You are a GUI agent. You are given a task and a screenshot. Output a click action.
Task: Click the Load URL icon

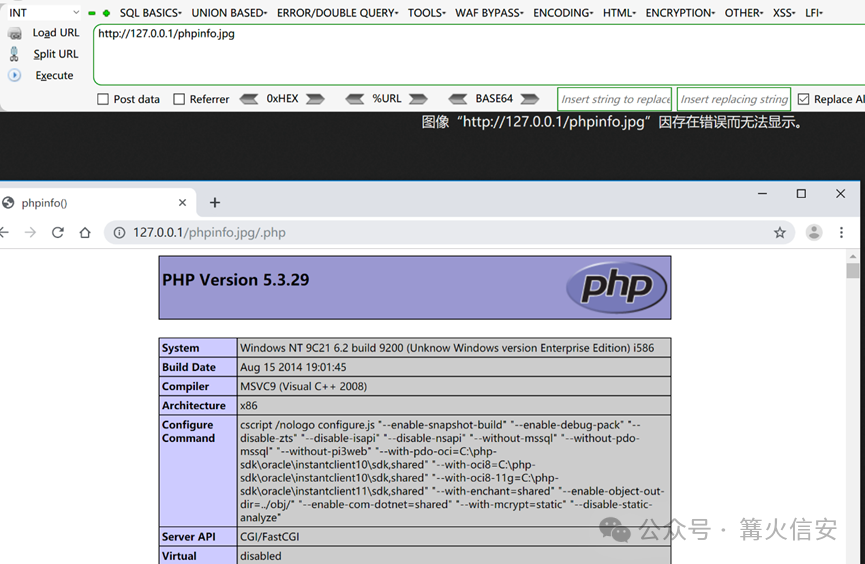[x=15, y=34]
